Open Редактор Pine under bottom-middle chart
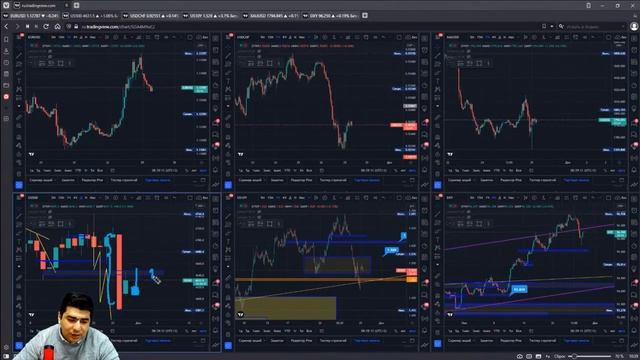 pos(301,340)
